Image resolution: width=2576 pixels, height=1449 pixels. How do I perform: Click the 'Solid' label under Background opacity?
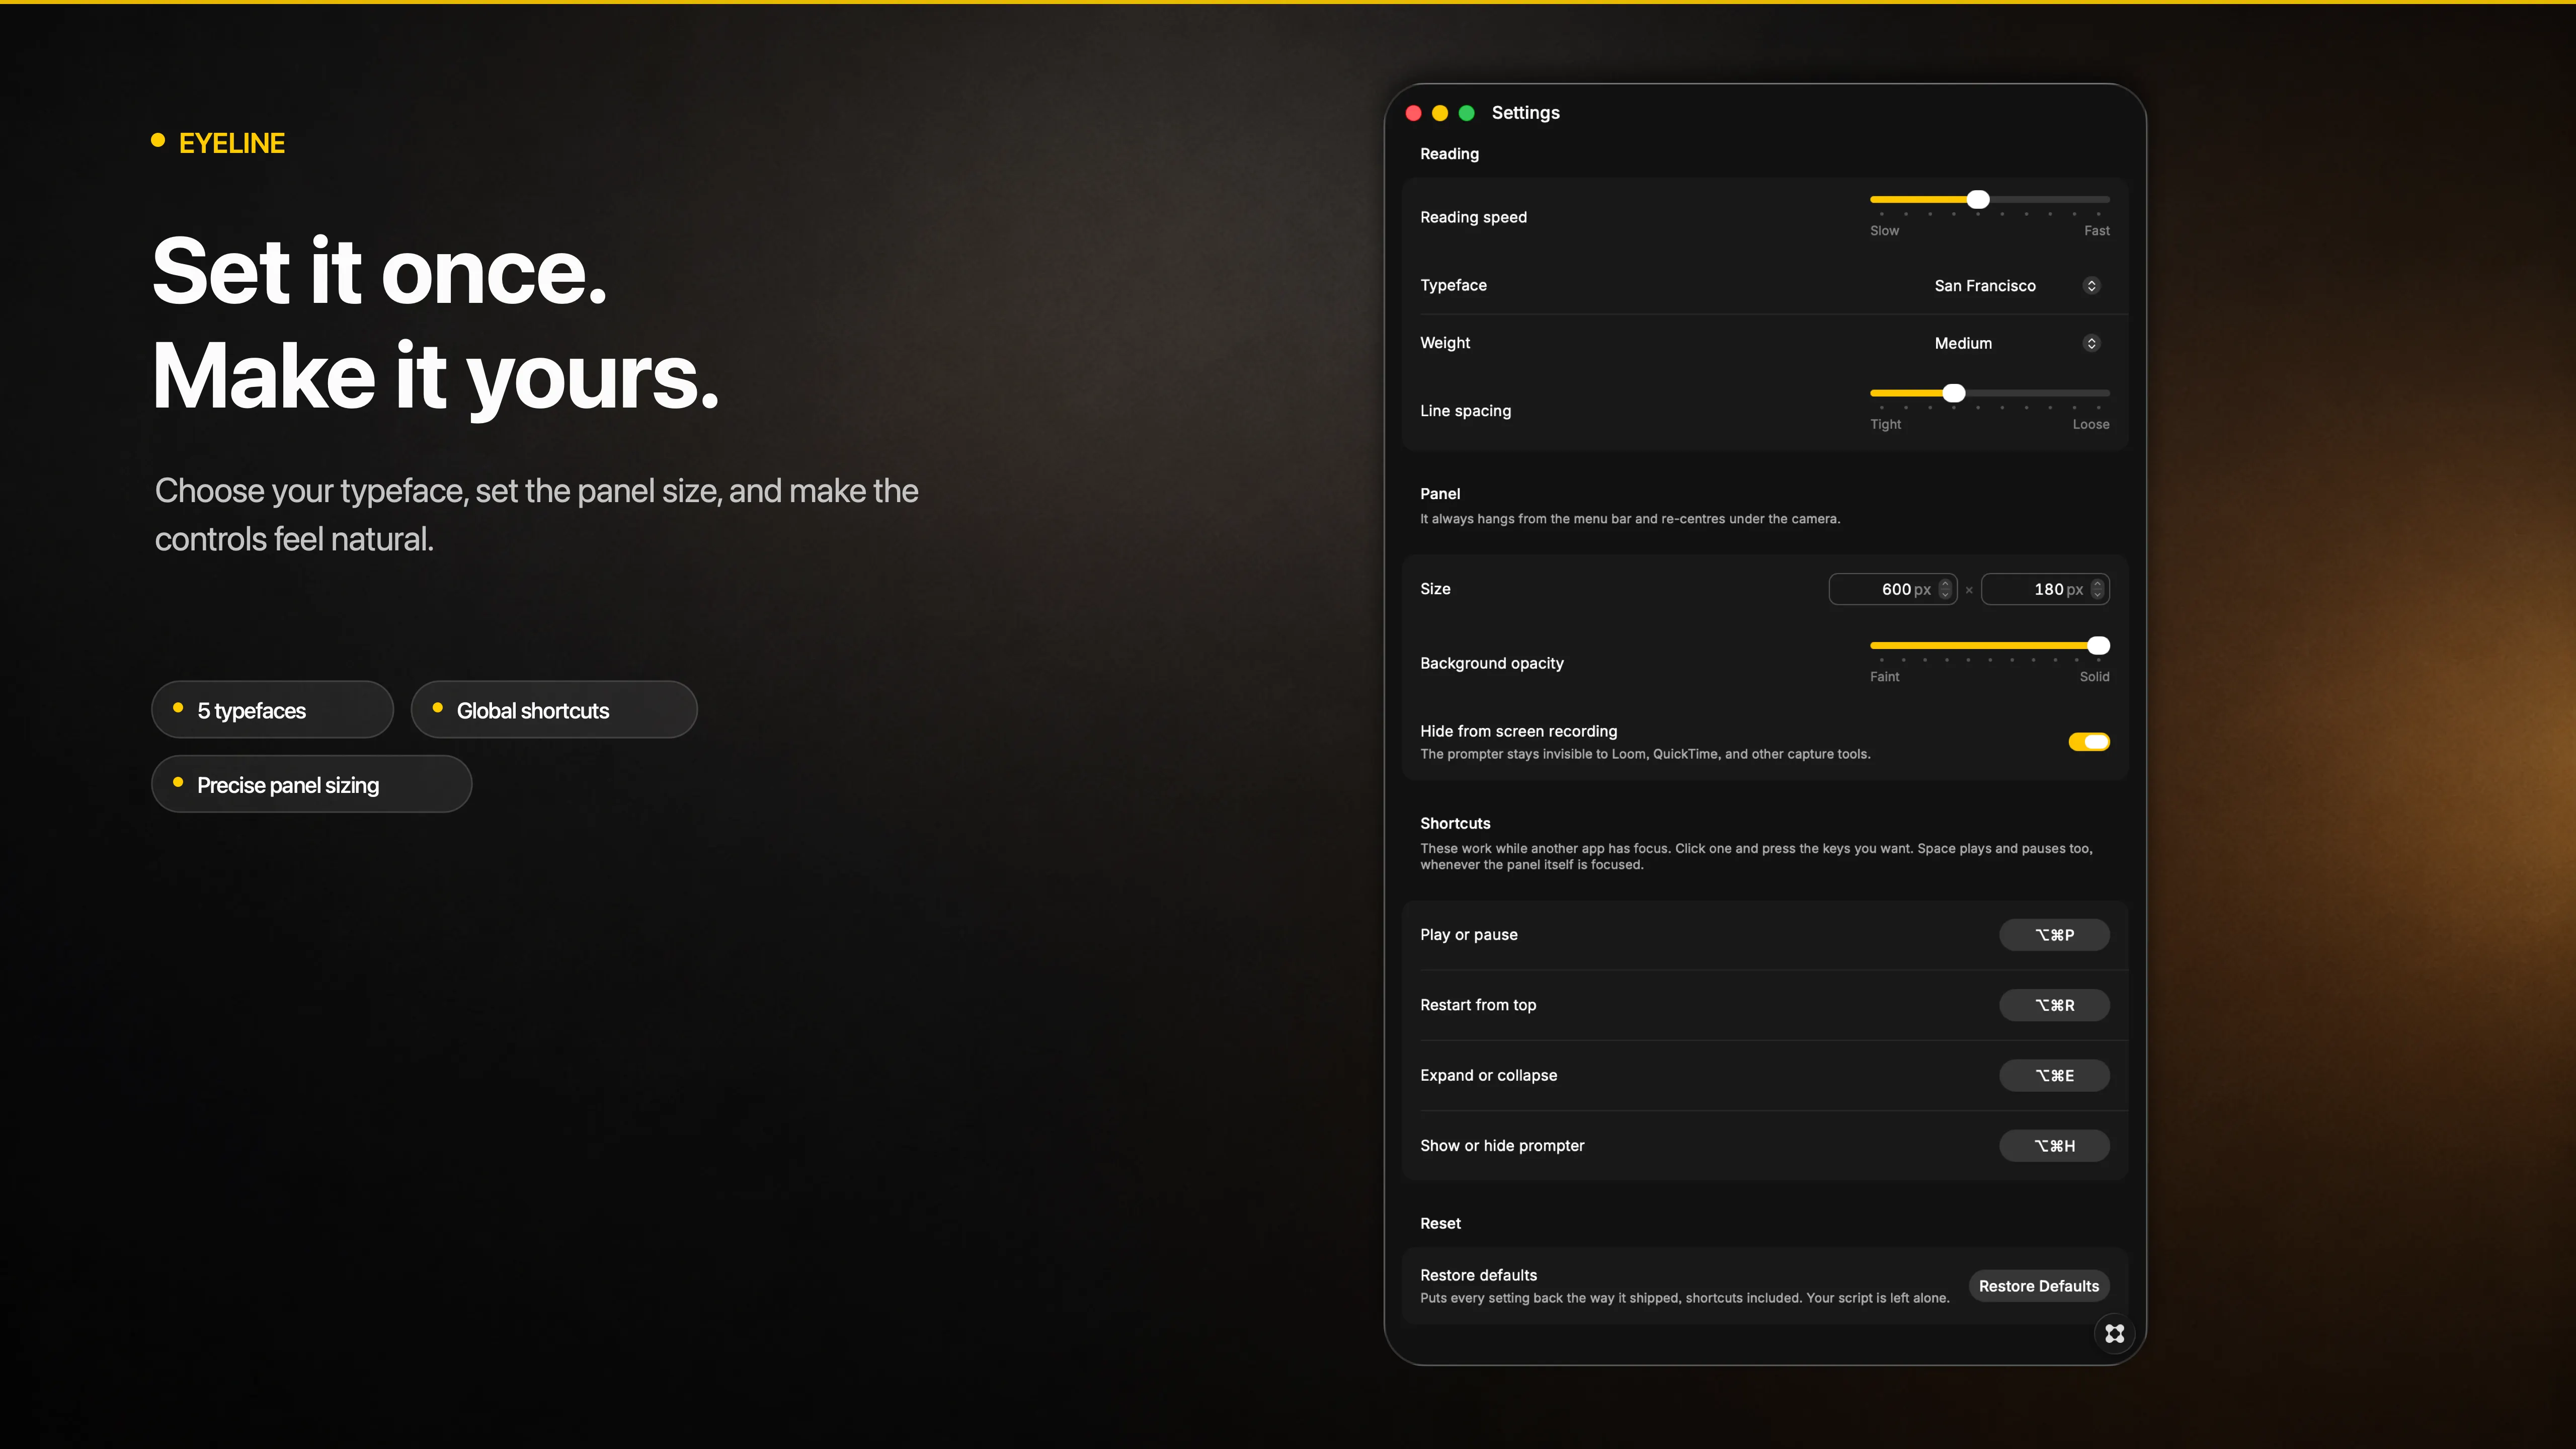click(2094, 676)
